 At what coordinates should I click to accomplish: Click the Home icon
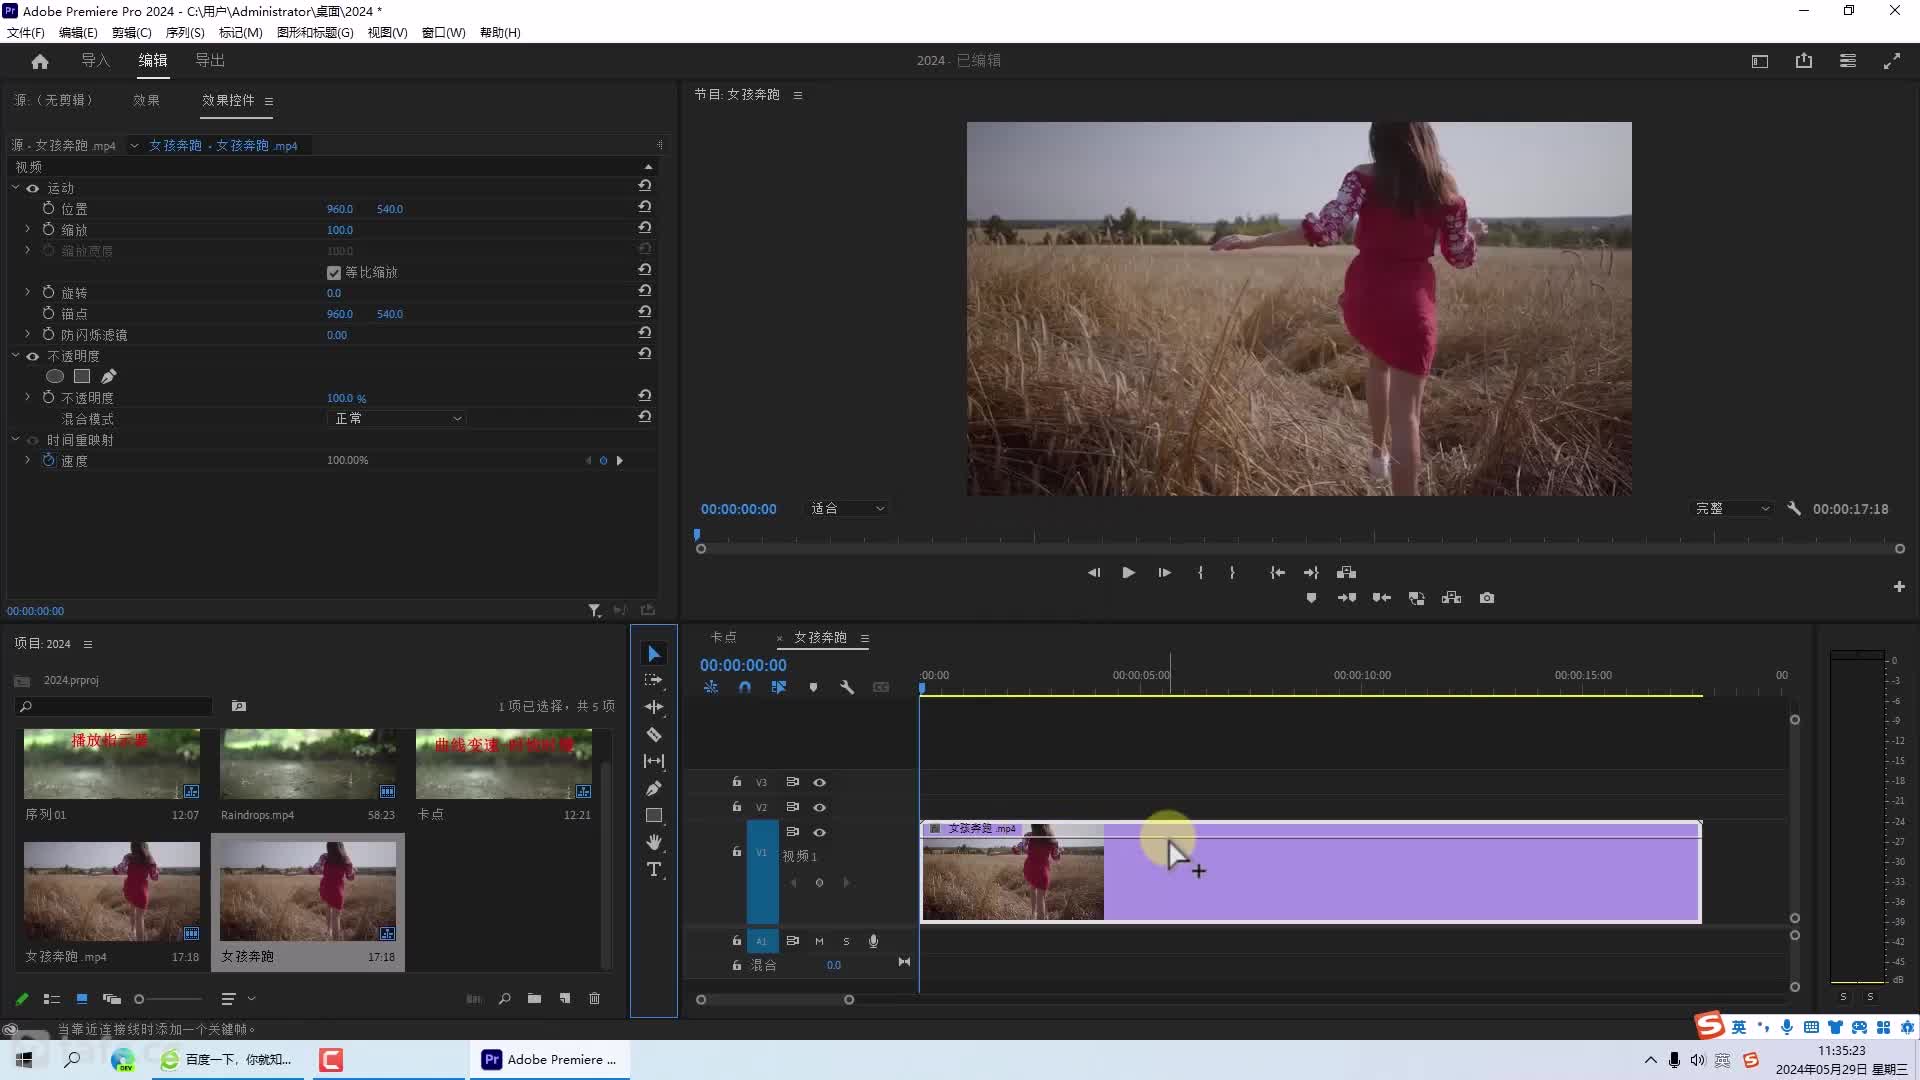(x=40, y=61)
